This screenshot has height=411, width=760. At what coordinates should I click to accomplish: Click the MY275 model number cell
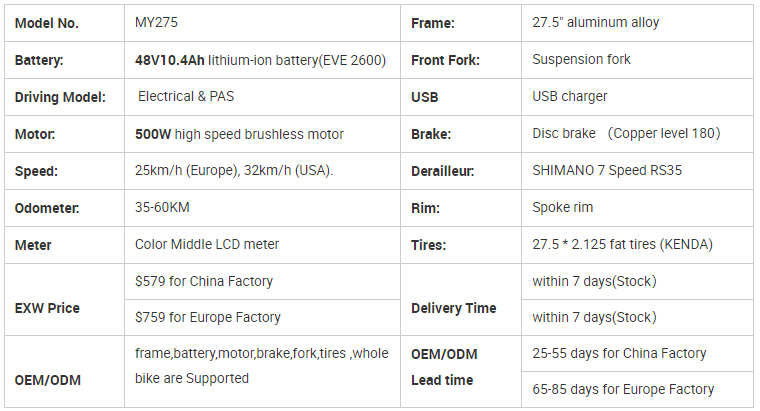(262, 23)
